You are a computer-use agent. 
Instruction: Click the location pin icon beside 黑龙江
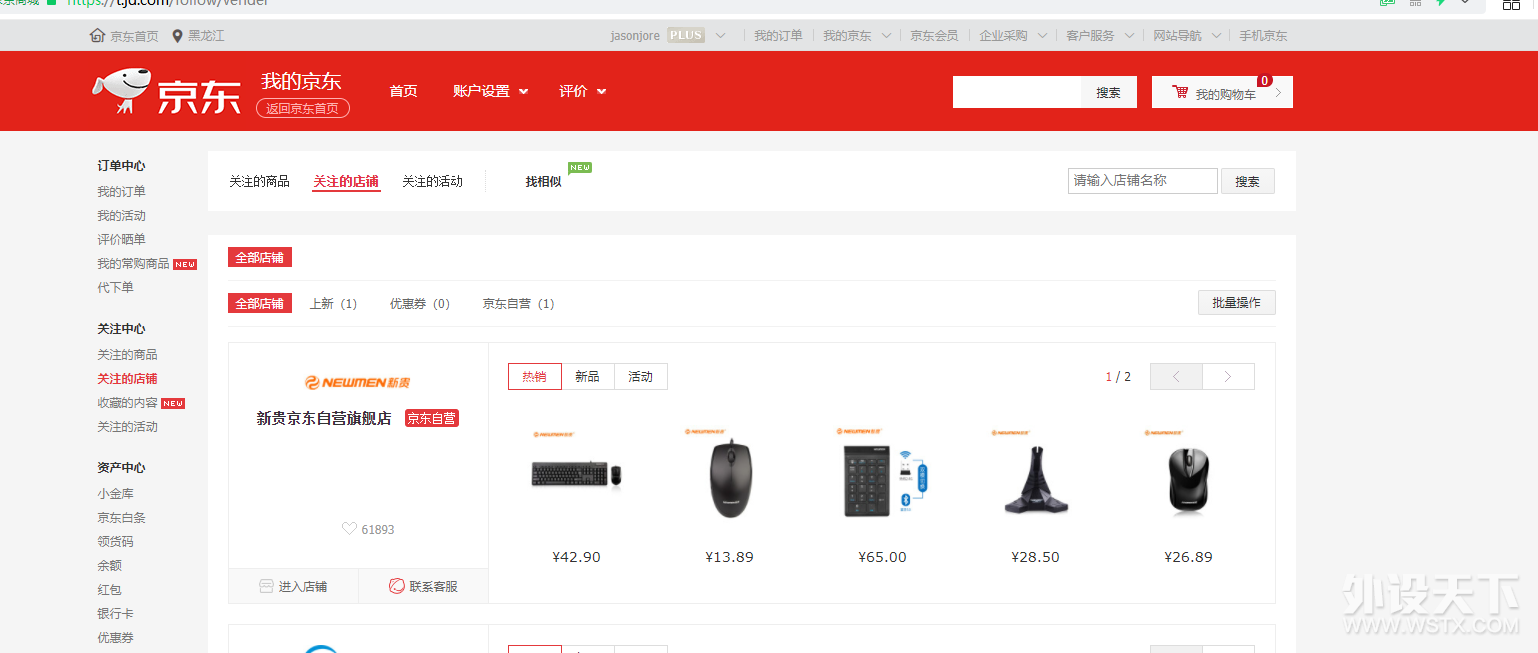point(177,36)
